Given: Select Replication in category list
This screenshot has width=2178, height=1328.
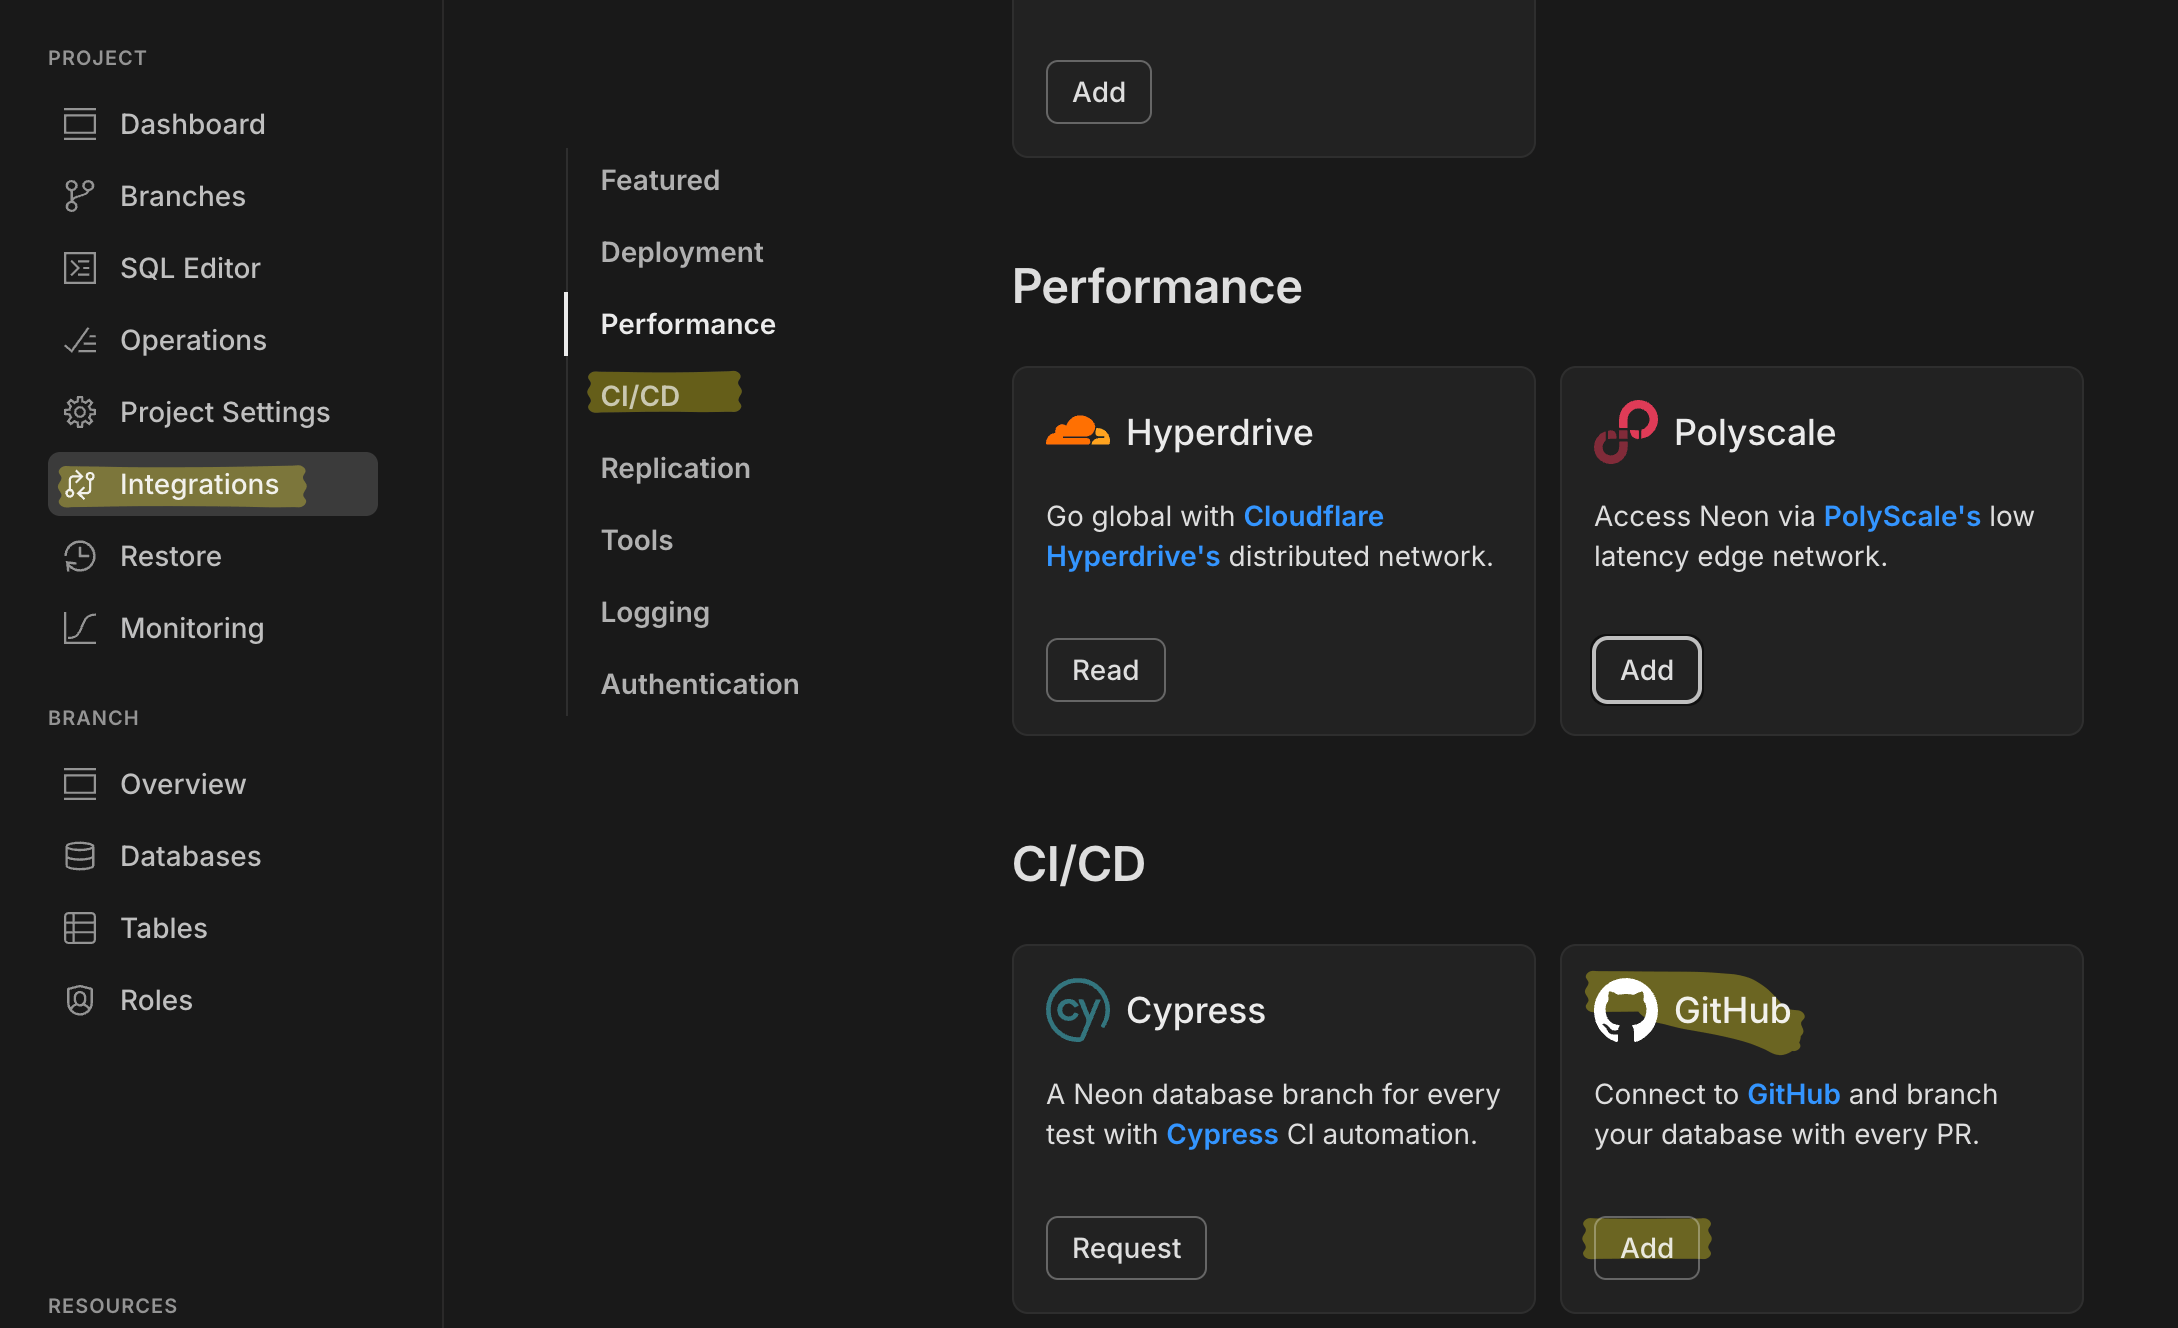Looking at the screenshot, I should pyautogui.click(x=675, y=468).
